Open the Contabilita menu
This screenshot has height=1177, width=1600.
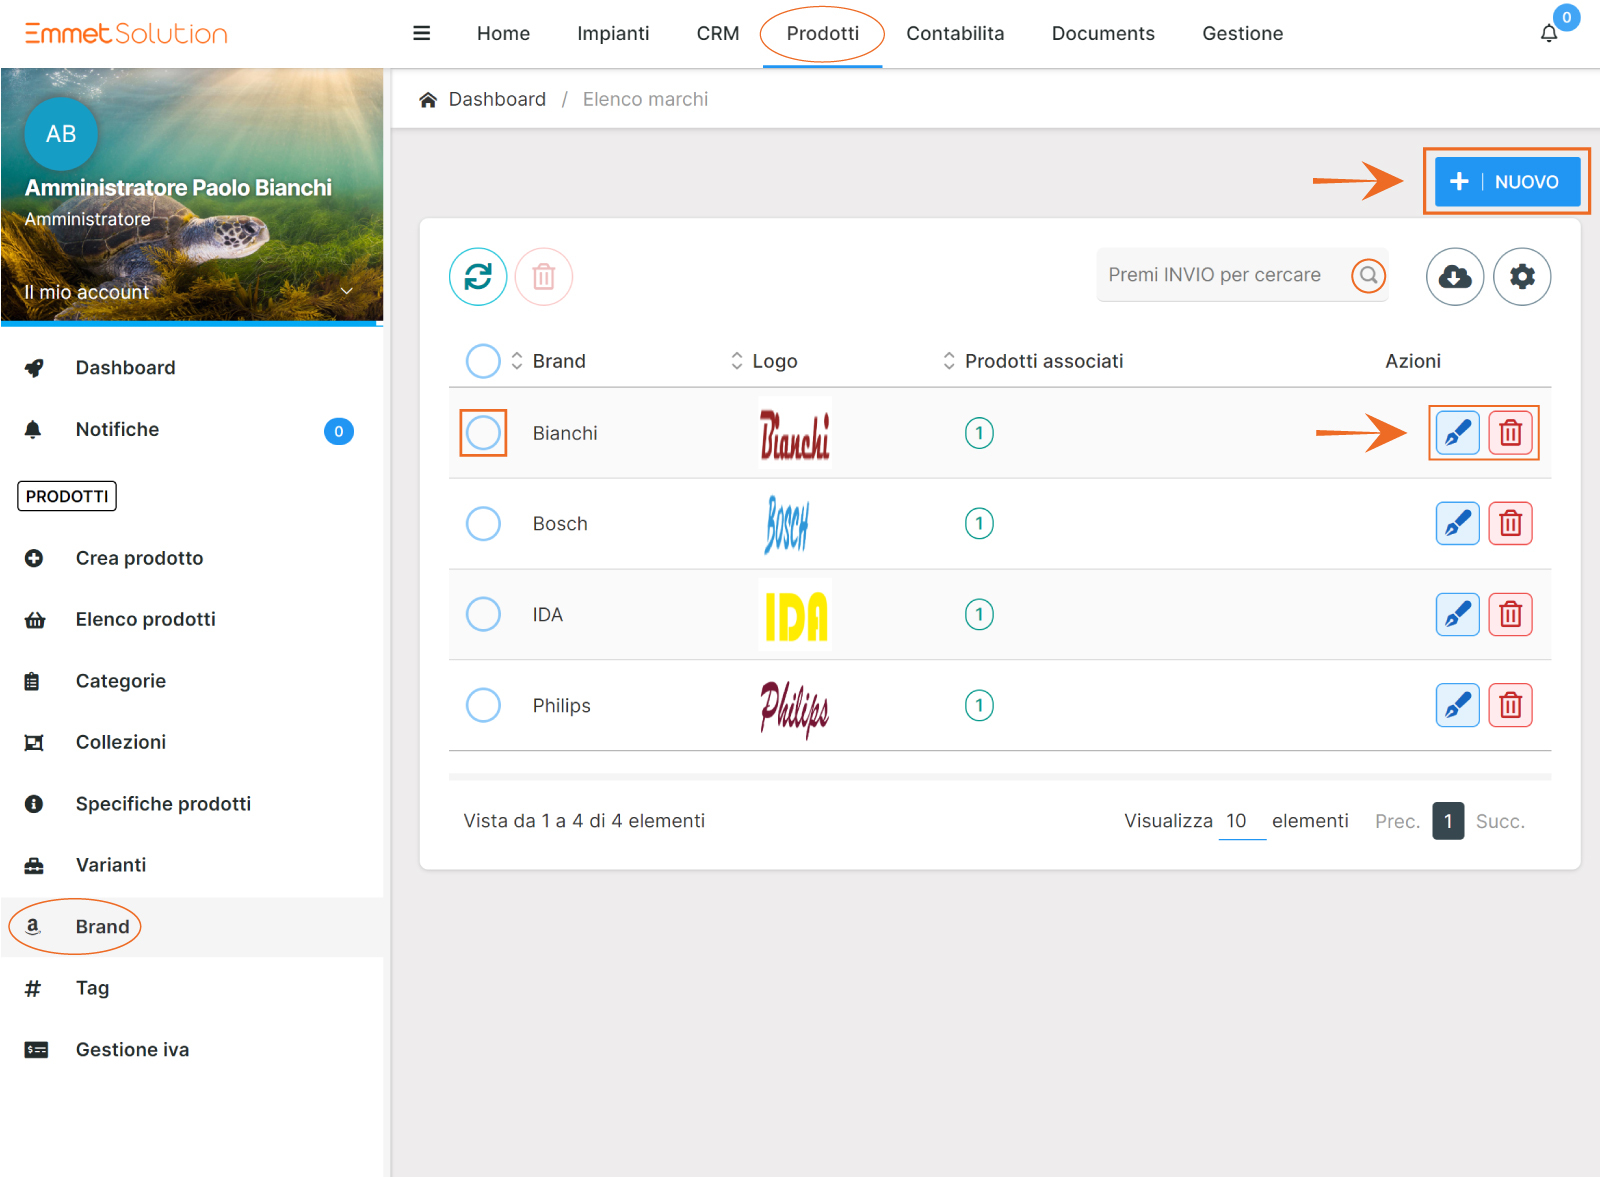coord(954,33)
